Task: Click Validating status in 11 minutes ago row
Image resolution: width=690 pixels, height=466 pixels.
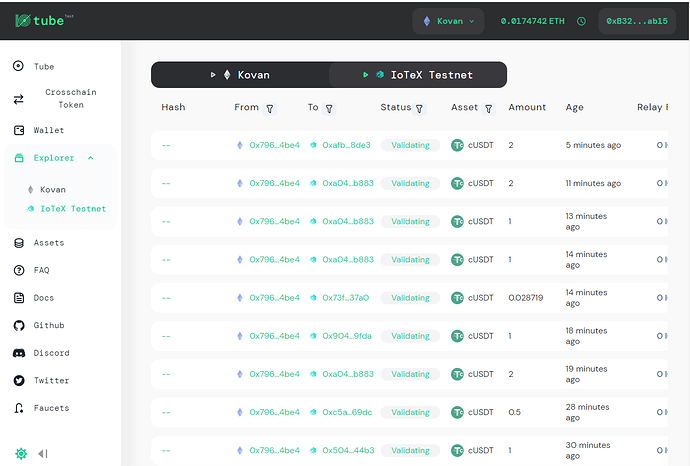Action: click(410, 183)
